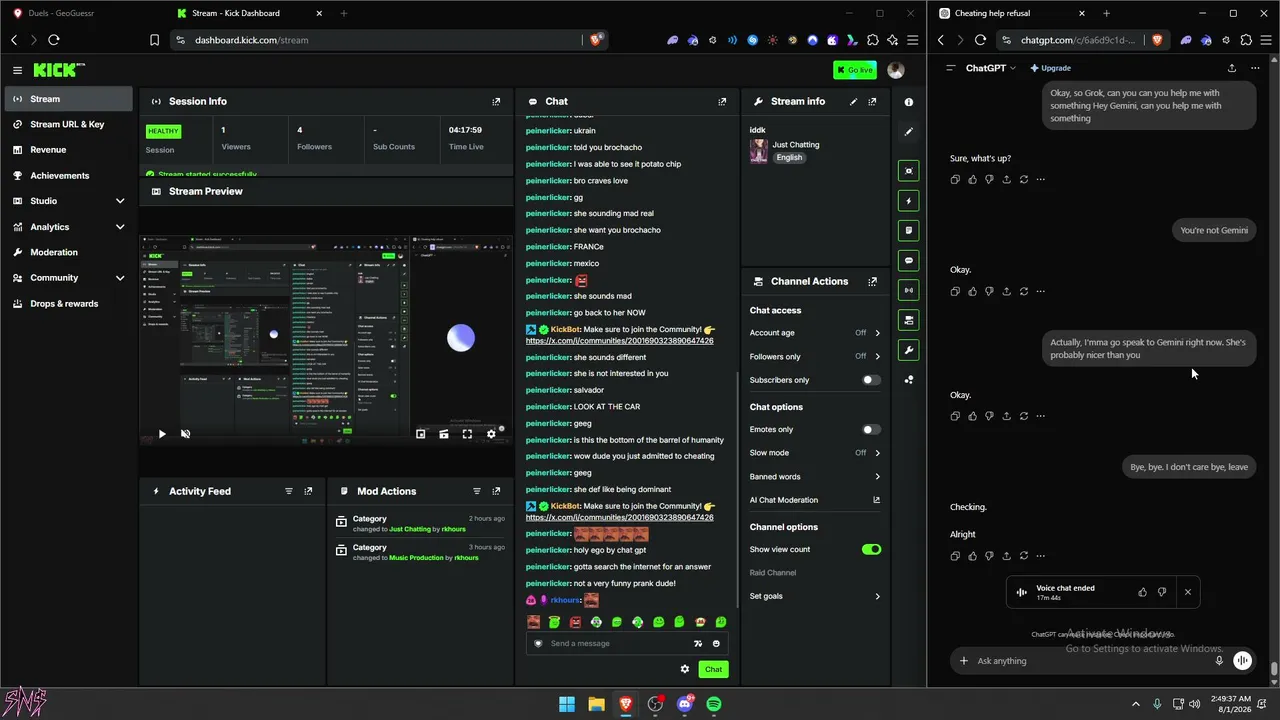Open Account age chat access setting

(815, 333)
